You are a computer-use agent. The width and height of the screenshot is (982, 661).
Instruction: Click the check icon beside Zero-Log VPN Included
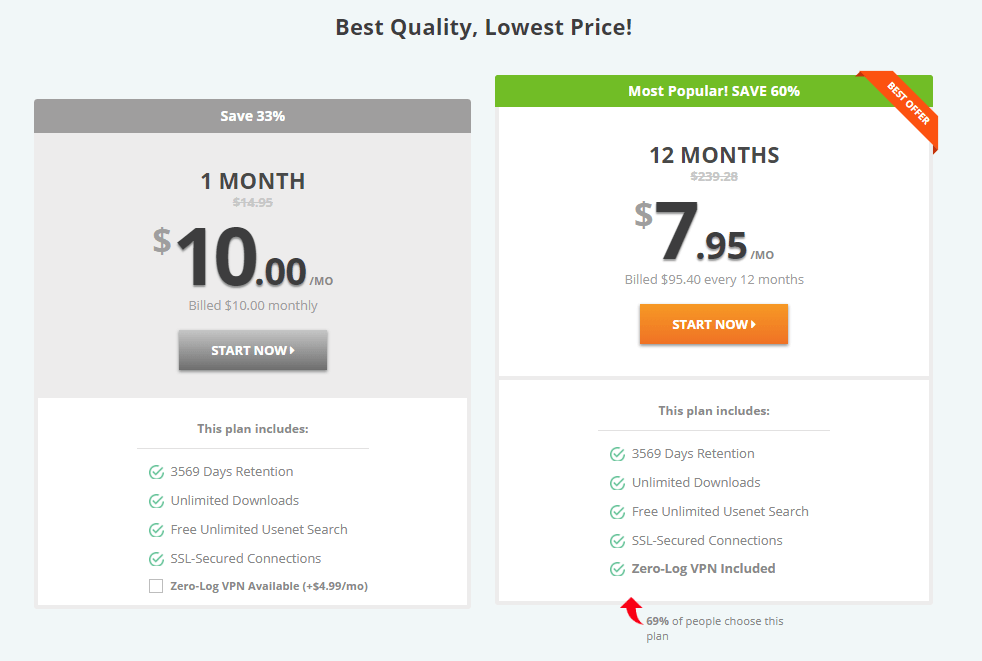618,569
